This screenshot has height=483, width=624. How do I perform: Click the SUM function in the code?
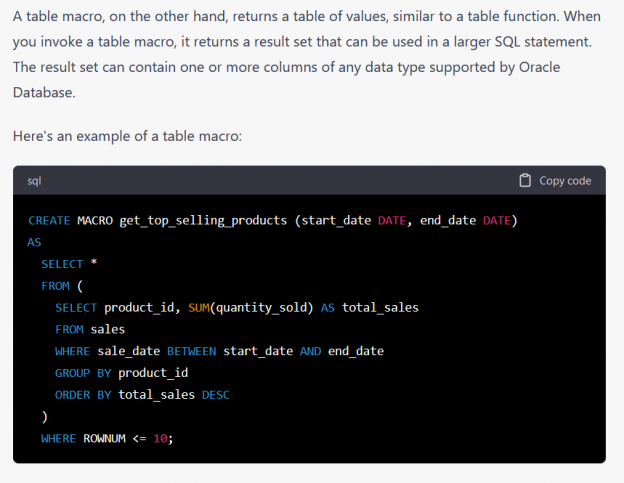click(199, 307)
